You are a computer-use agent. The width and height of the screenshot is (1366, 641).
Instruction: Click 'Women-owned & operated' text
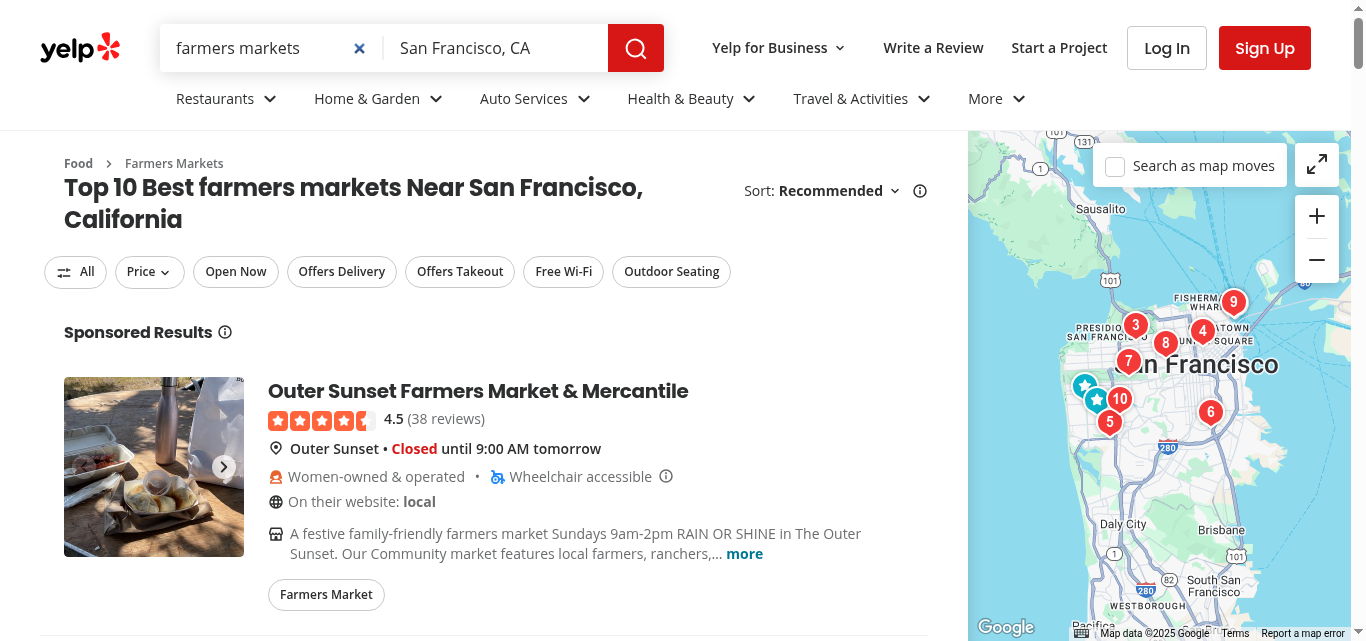click(x=376, y=477)
